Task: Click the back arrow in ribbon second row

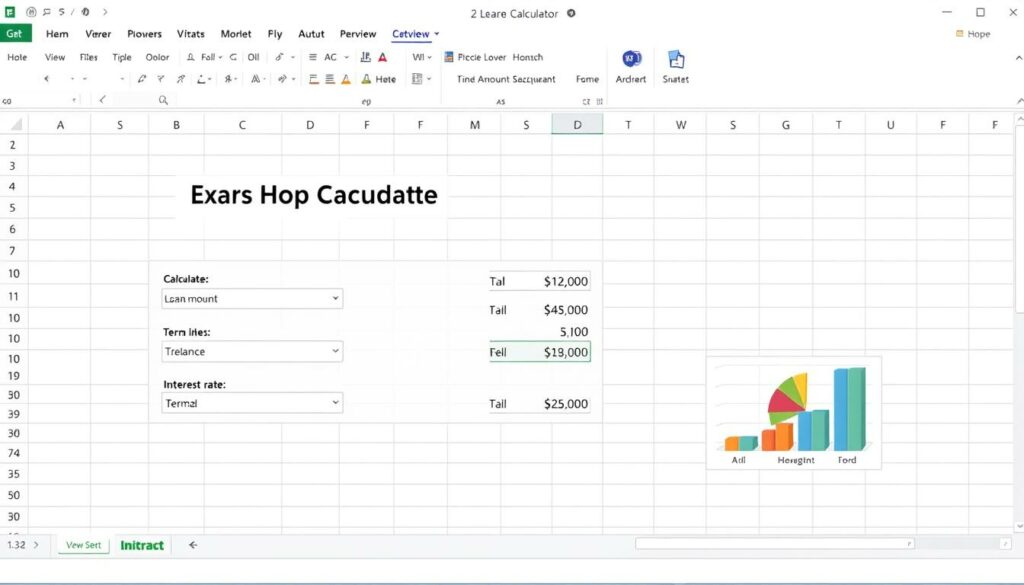Action: tap(46, 78)
